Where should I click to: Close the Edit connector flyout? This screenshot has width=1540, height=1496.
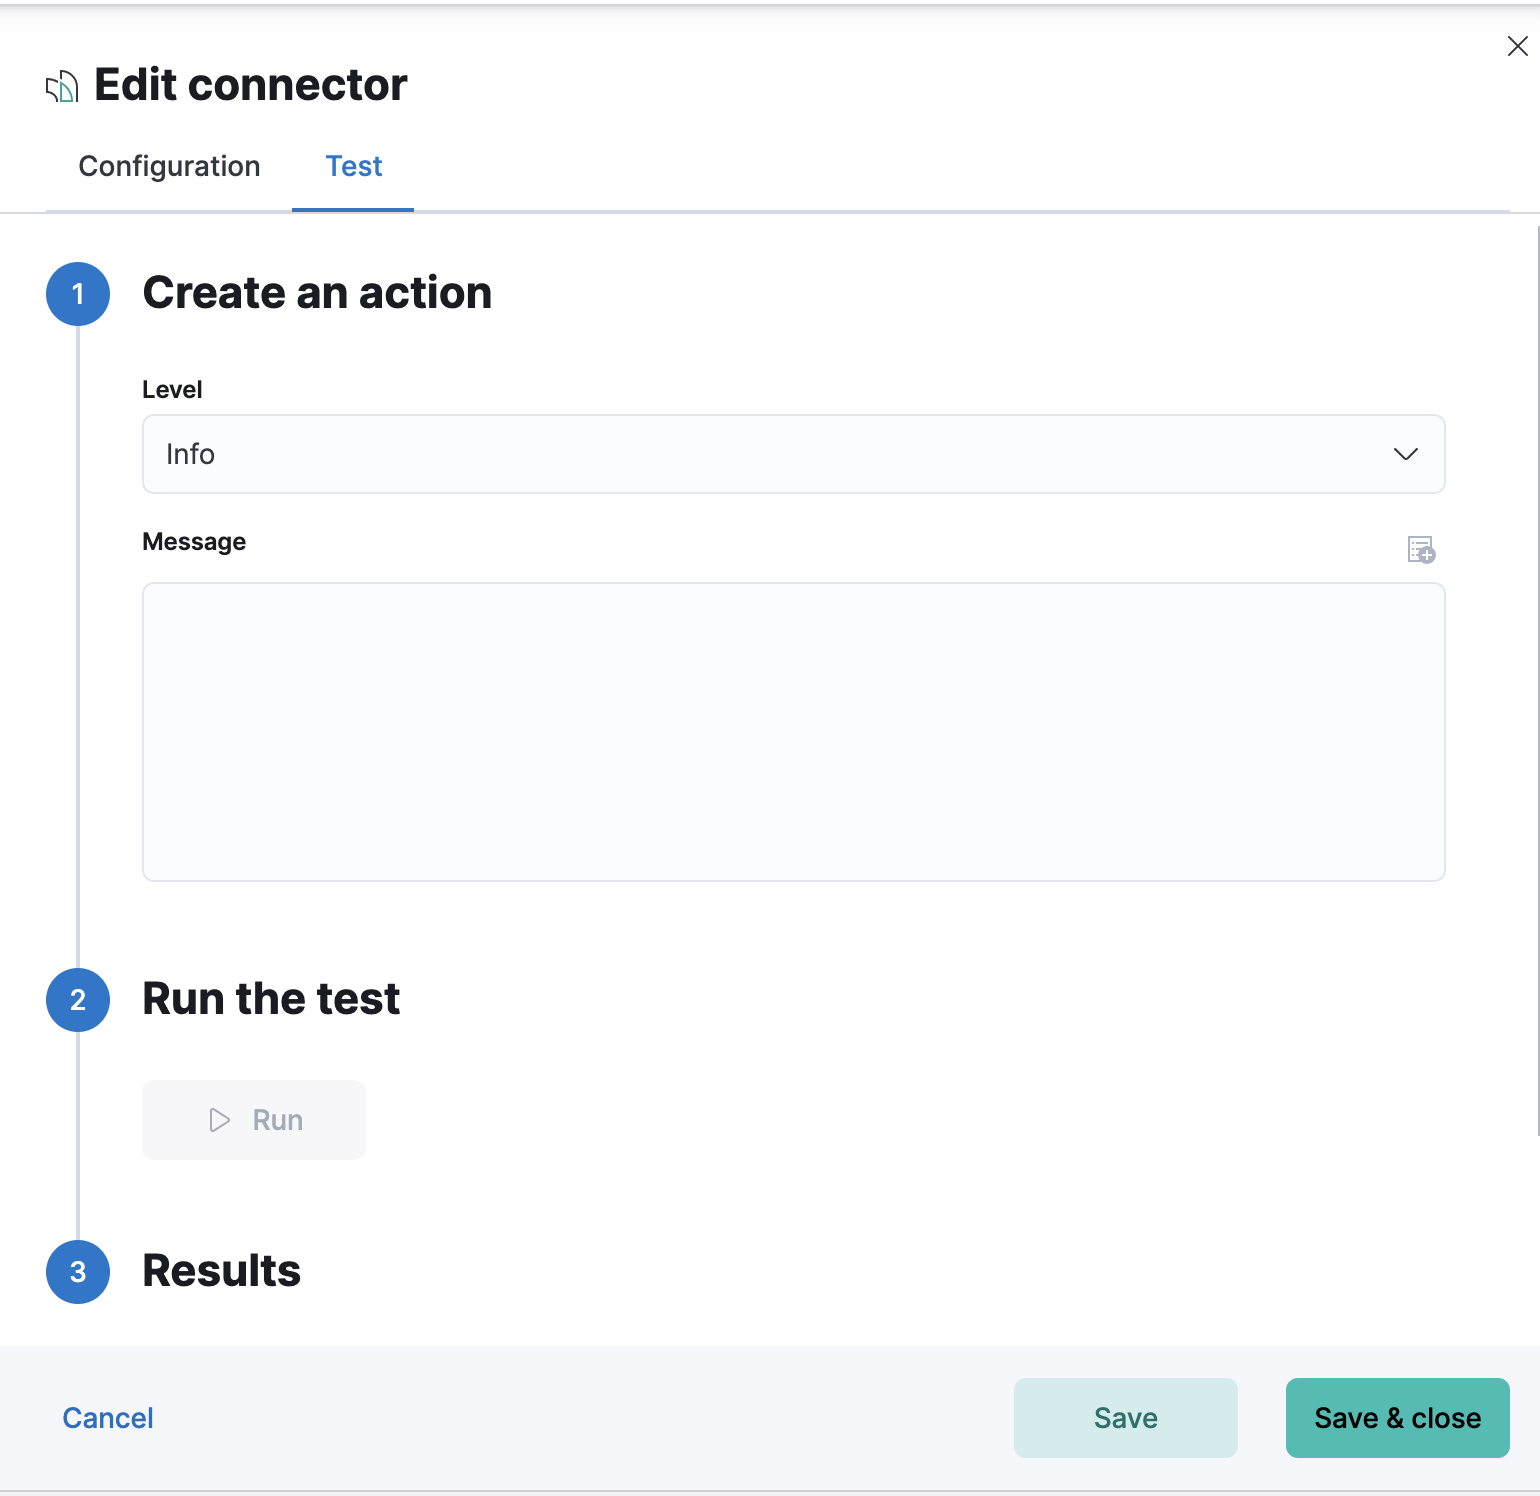click(x=1517, y=46)
